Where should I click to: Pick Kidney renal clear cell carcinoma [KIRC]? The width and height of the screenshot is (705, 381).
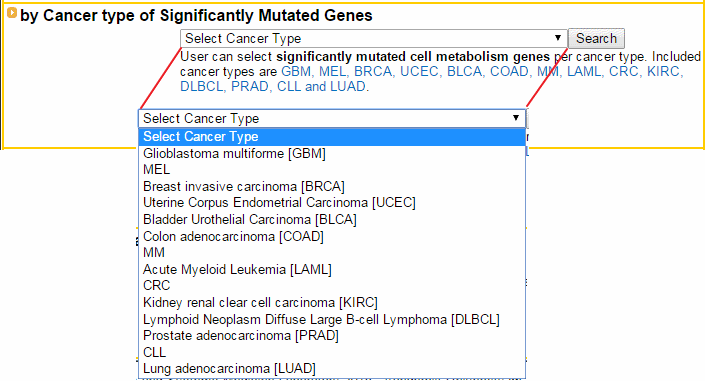pyautogui.click(x=332, y=302)
